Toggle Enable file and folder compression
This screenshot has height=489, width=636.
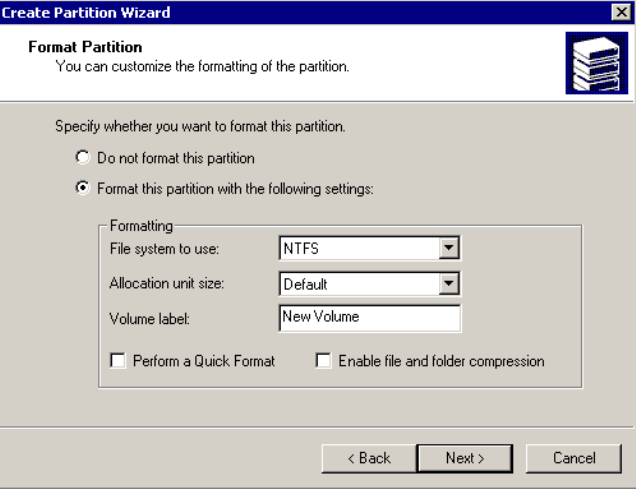point(323,361)
